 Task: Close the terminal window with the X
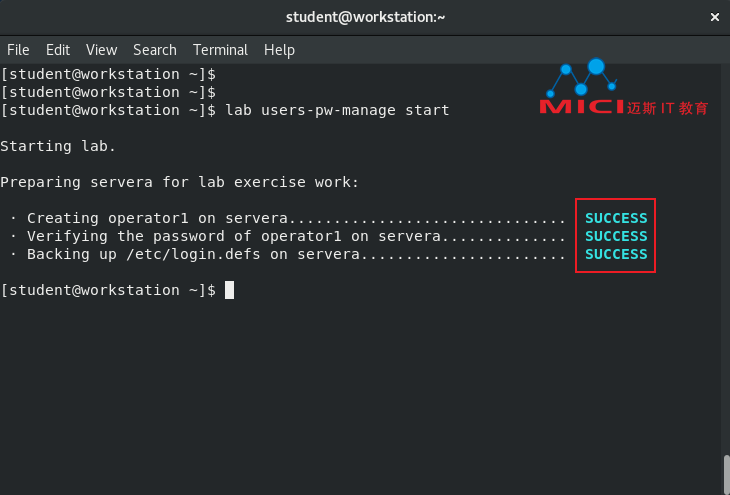715,17
